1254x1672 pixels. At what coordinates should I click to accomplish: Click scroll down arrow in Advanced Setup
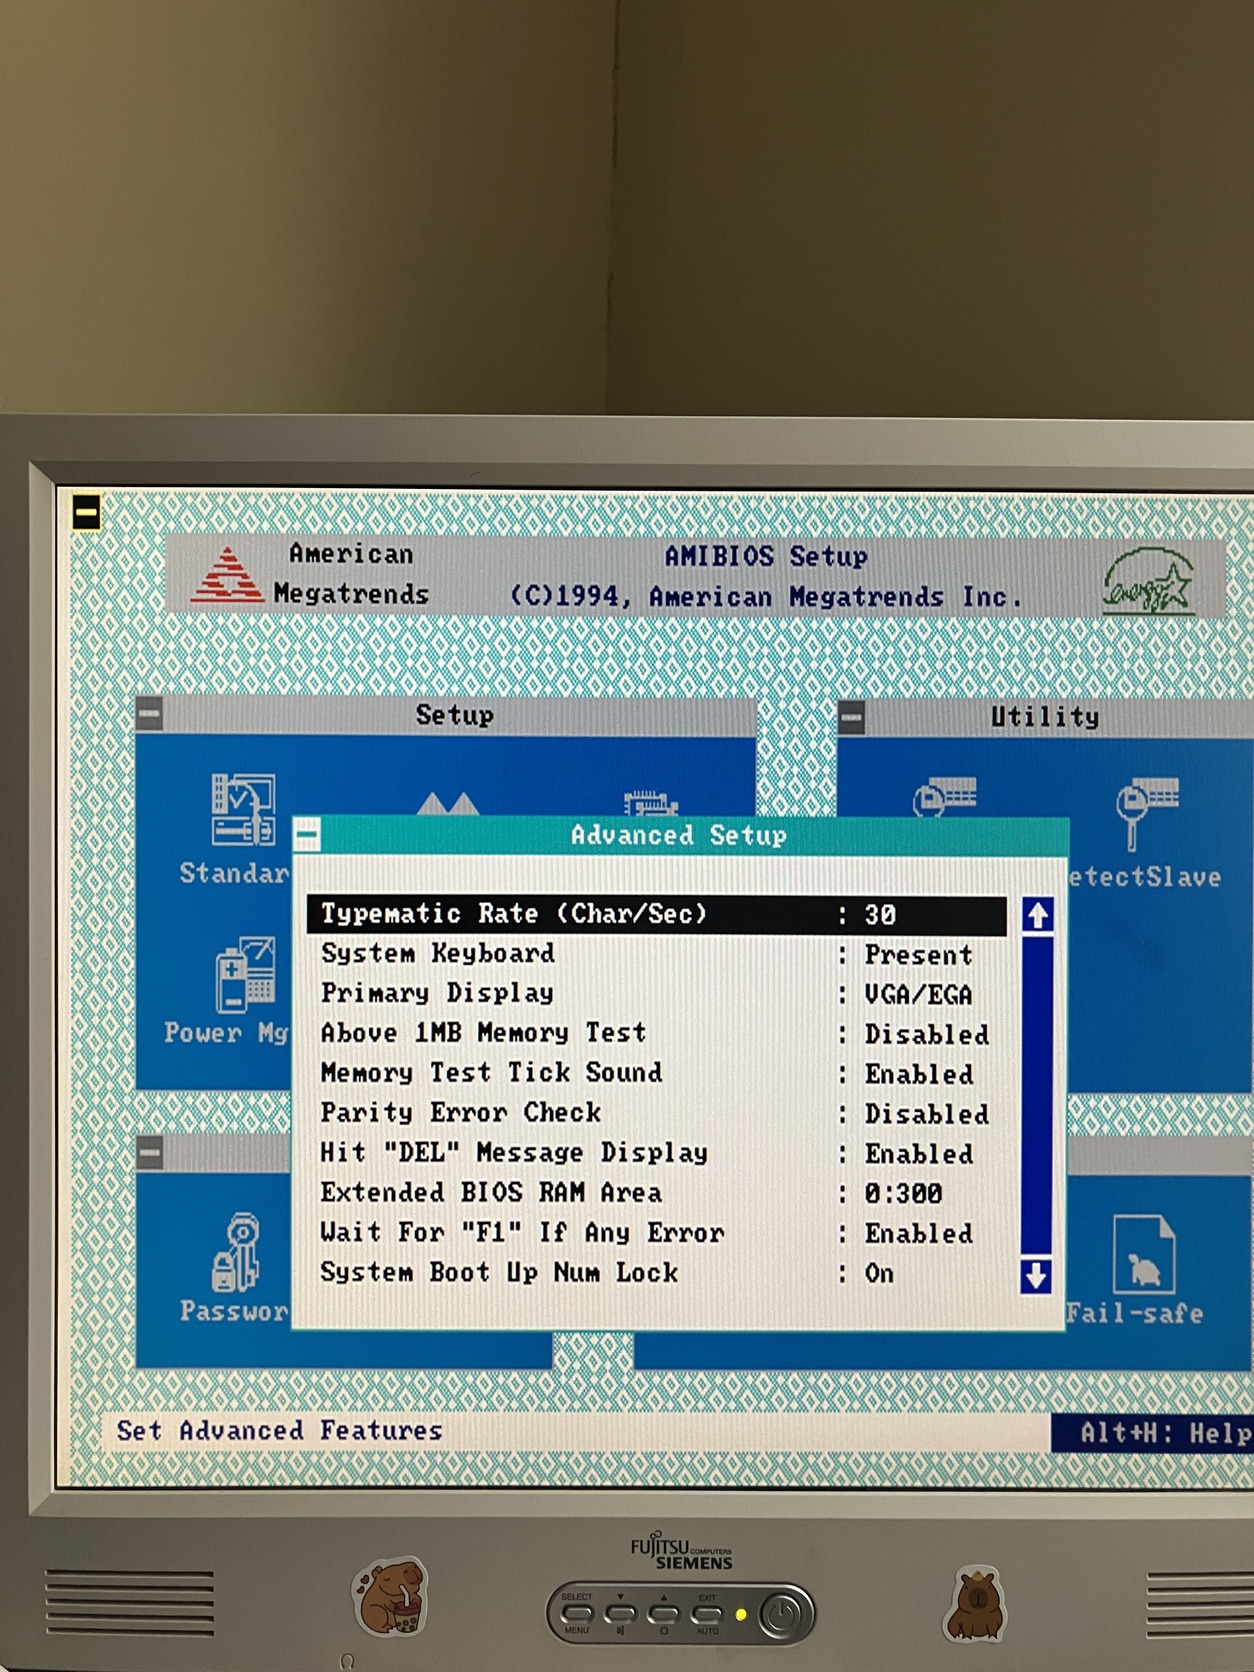point(1036,1275)
